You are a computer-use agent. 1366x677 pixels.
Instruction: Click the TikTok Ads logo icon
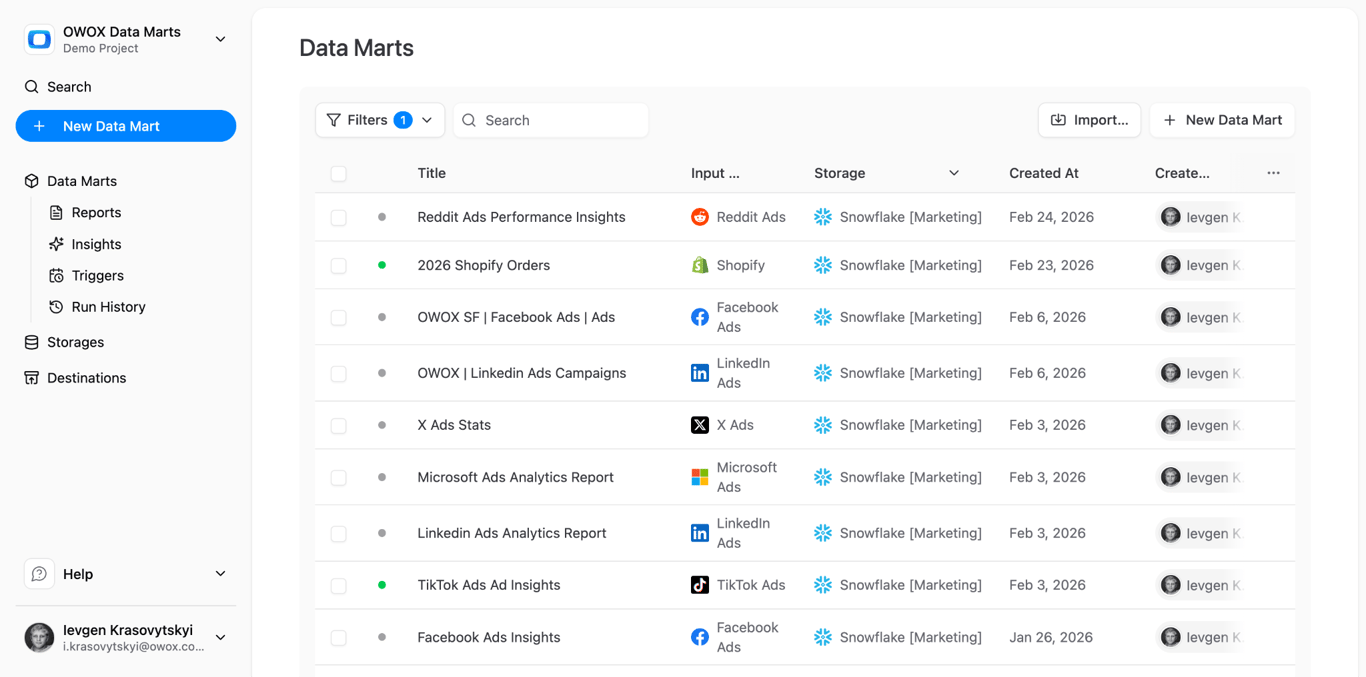pos(700,585)
